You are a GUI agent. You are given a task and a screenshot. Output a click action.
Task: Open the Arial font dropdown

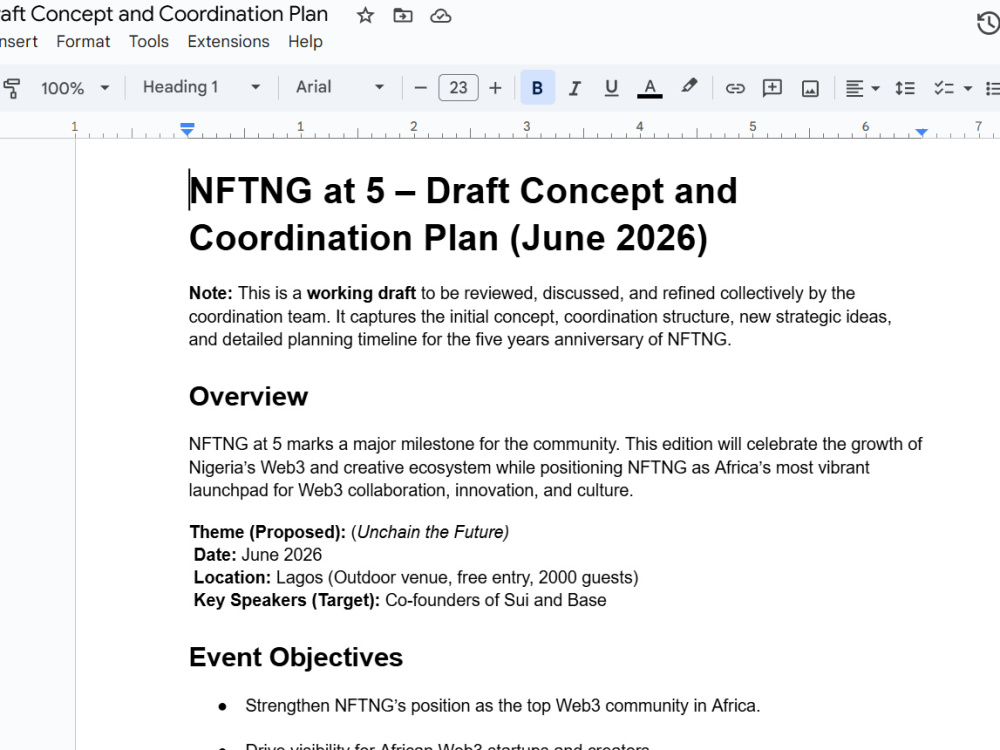[x=340, y=87]
